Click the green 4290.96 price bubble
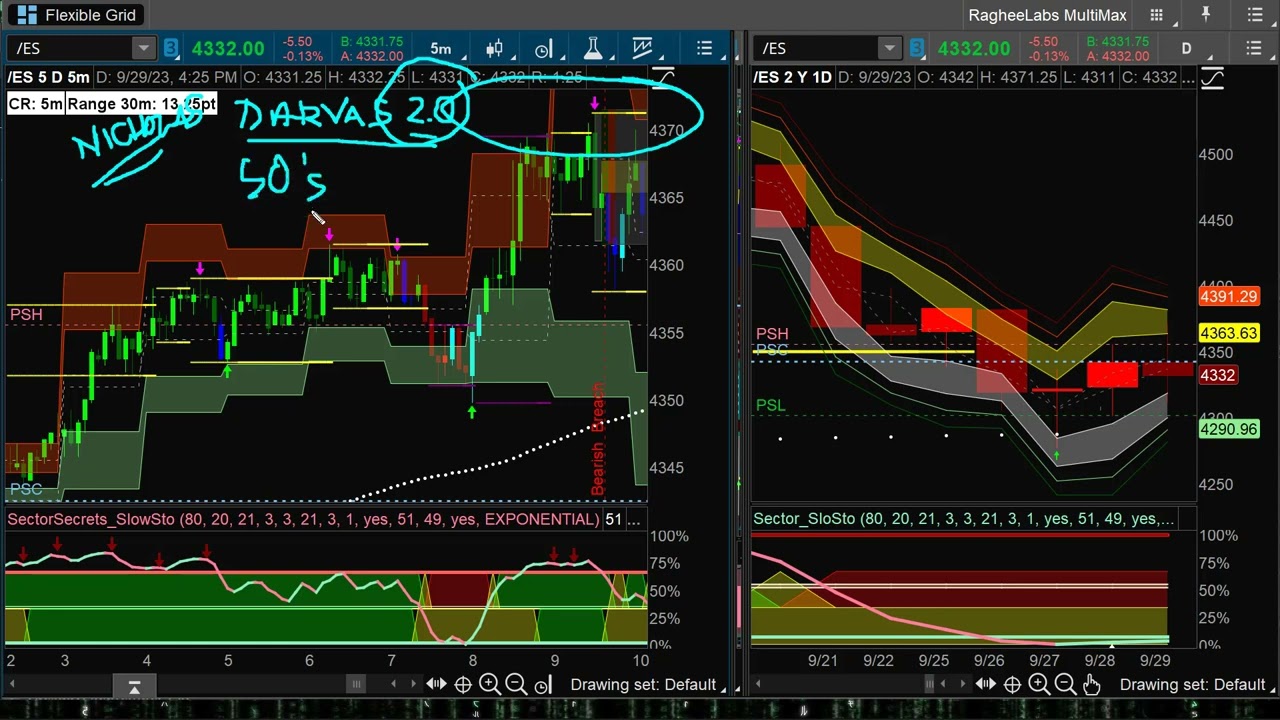 pyautogui.click(x=1229, y=429)
